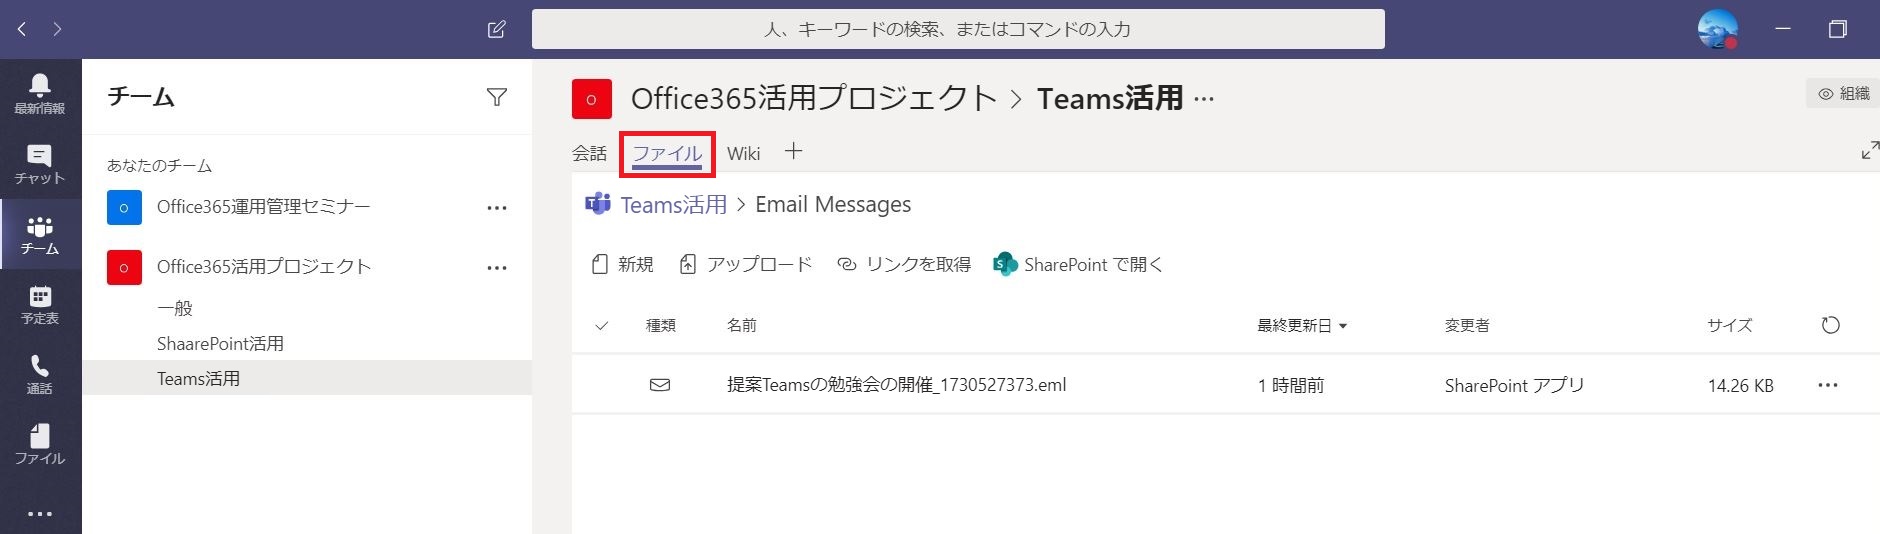Sort by 種類 column header
1880x534 pixels.
click(x=661, y=325)
